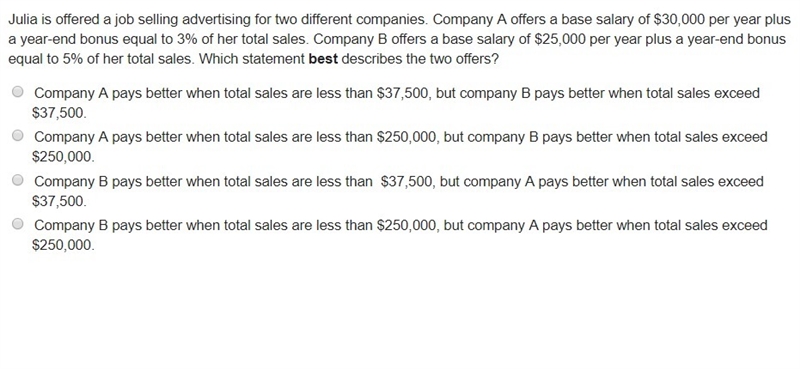Click 'Which statement' phrase in the question
Screen dimensions: 800x369
(252, 59)
